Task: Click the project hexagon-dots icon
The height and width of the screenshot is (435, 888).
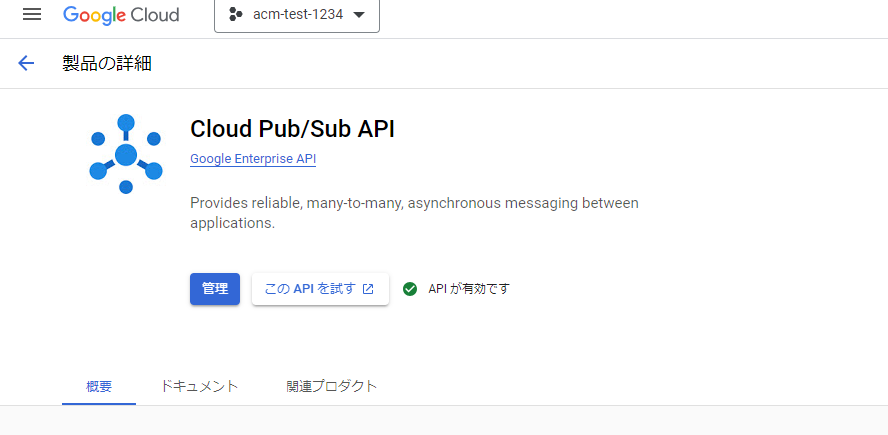Action: click(x=236, y=15)
